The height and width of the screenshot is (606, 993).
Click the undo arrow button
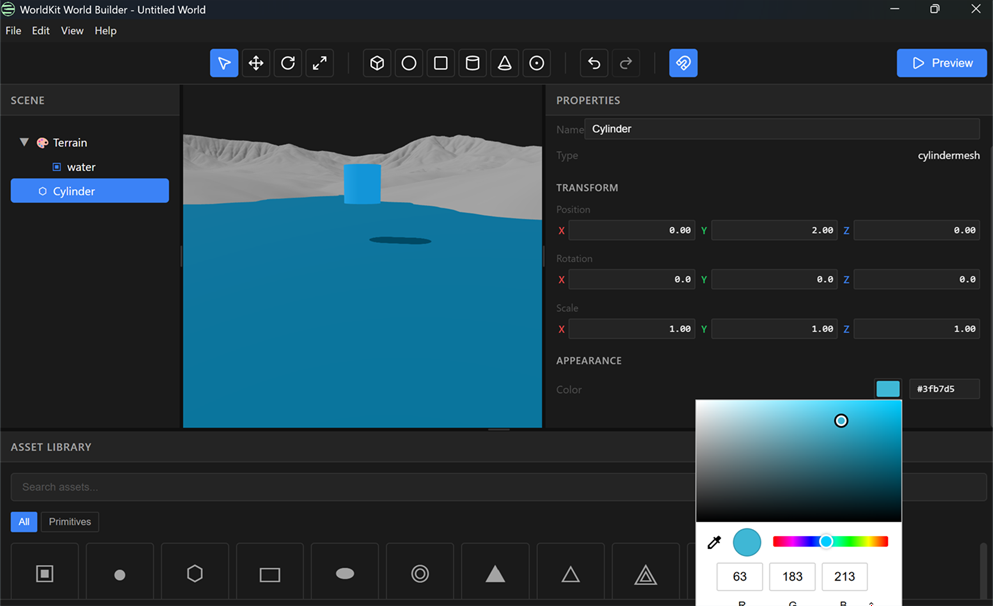tap(594, 63)
